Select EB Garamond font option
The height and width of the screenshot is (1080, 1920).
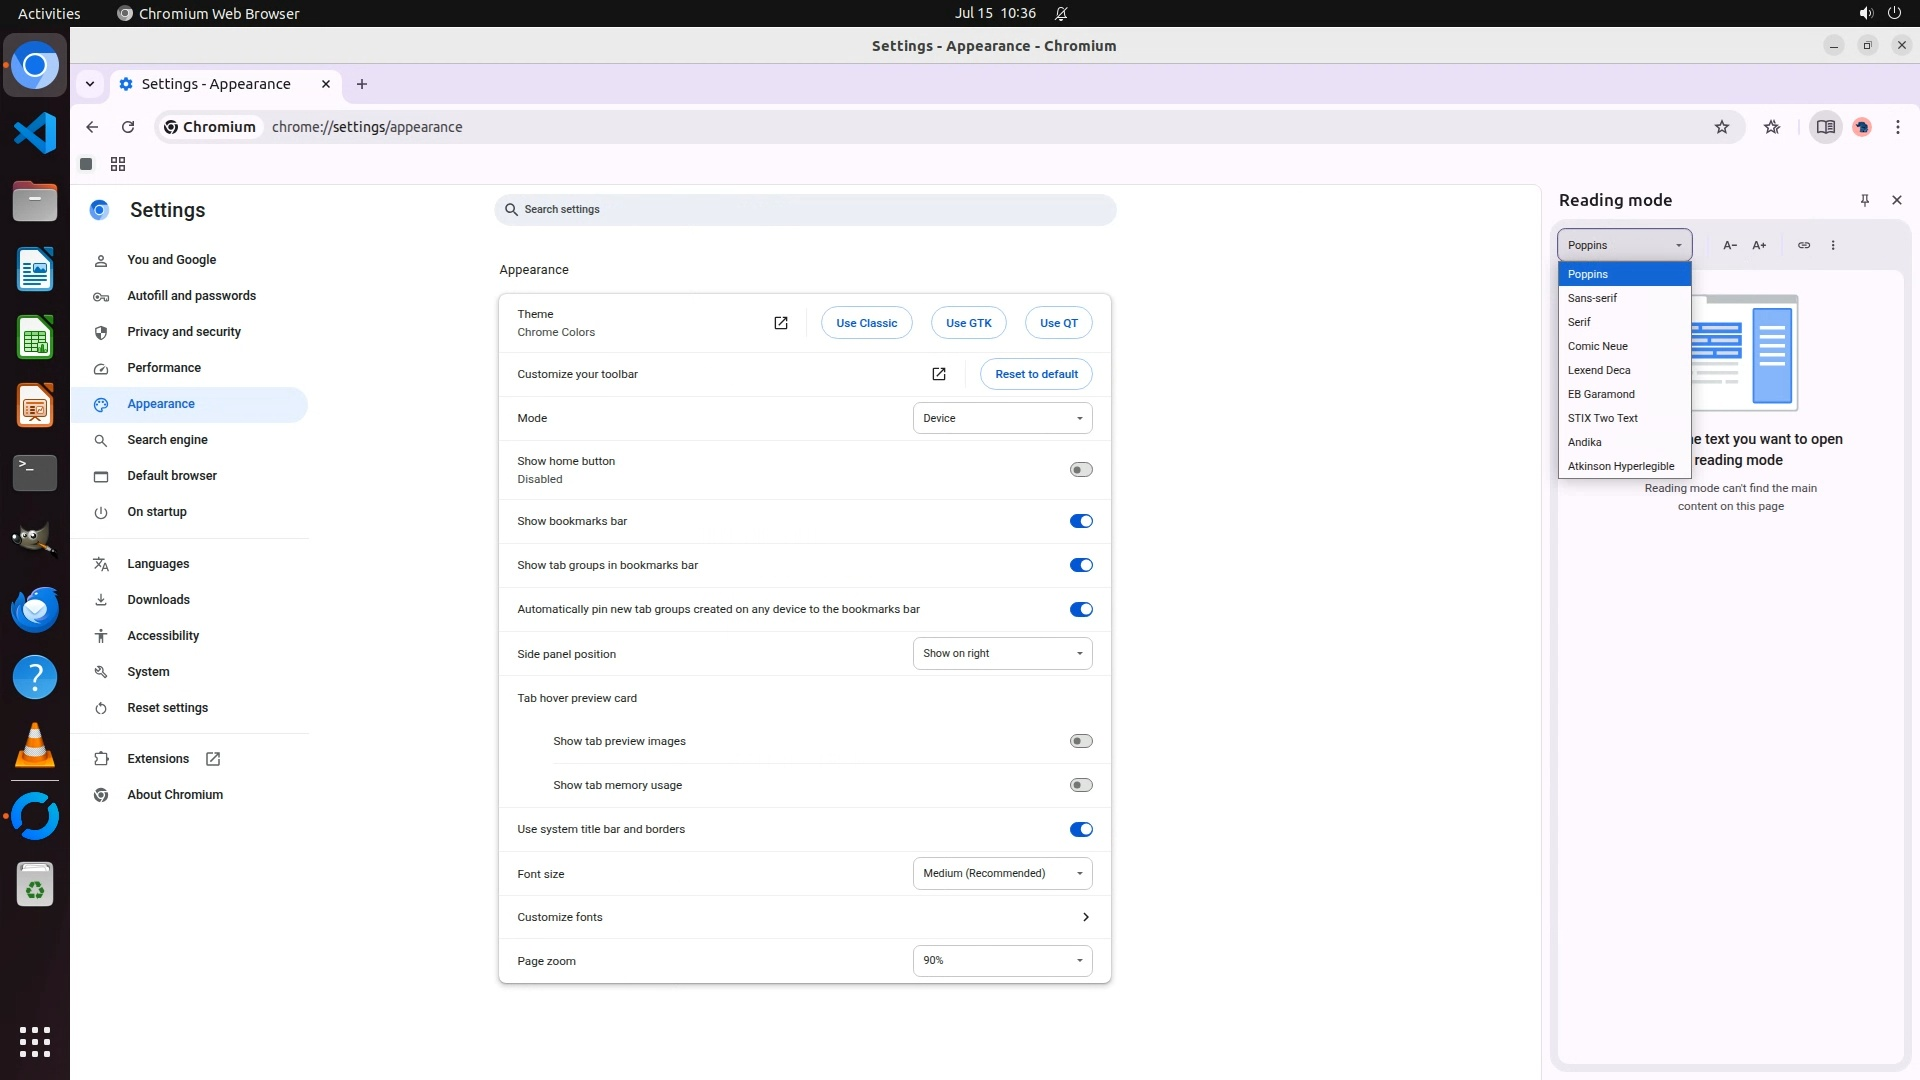click(1601, 394)
